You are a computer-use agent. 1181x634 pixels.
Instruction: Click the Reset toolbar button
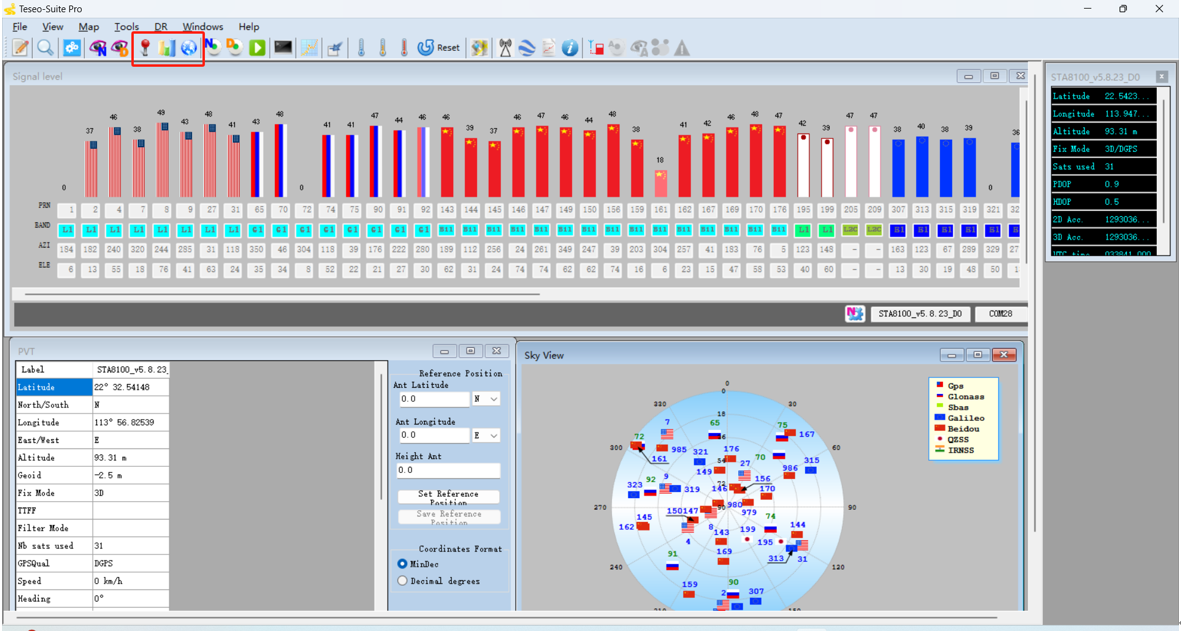coord(439,48)
